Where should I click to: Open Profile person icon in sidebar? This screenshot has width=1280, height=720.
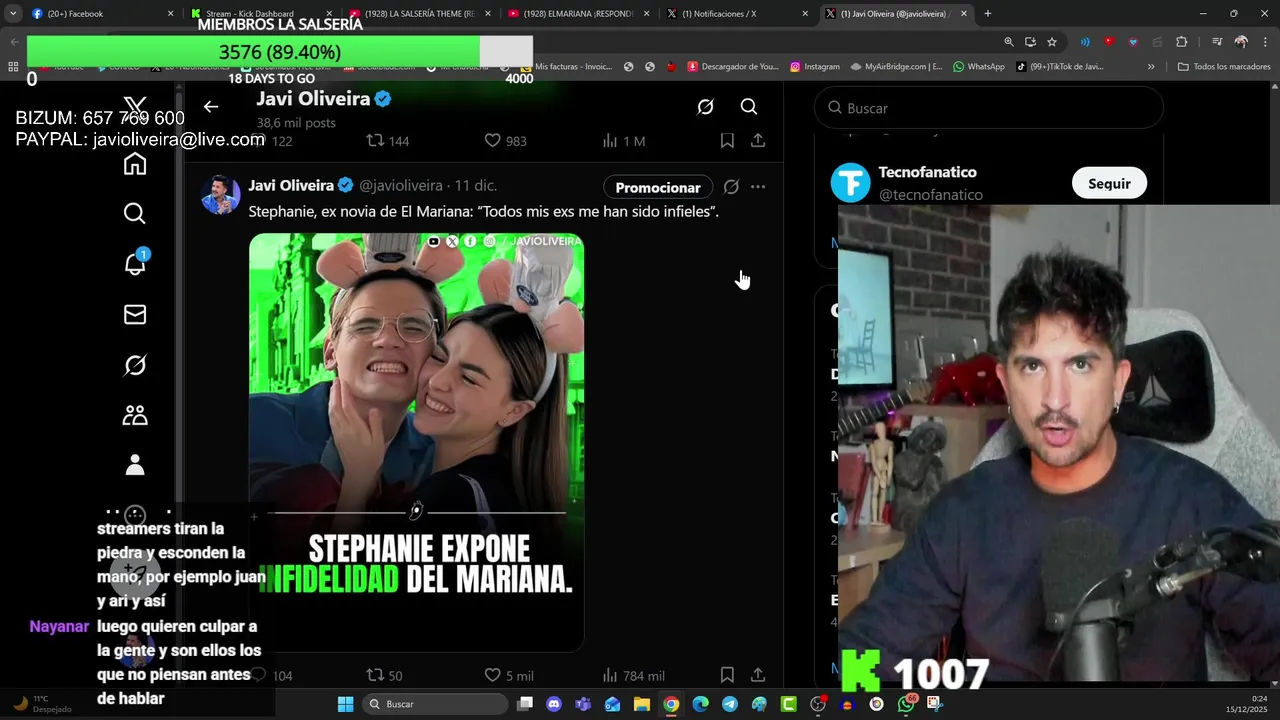pos(135,465)
